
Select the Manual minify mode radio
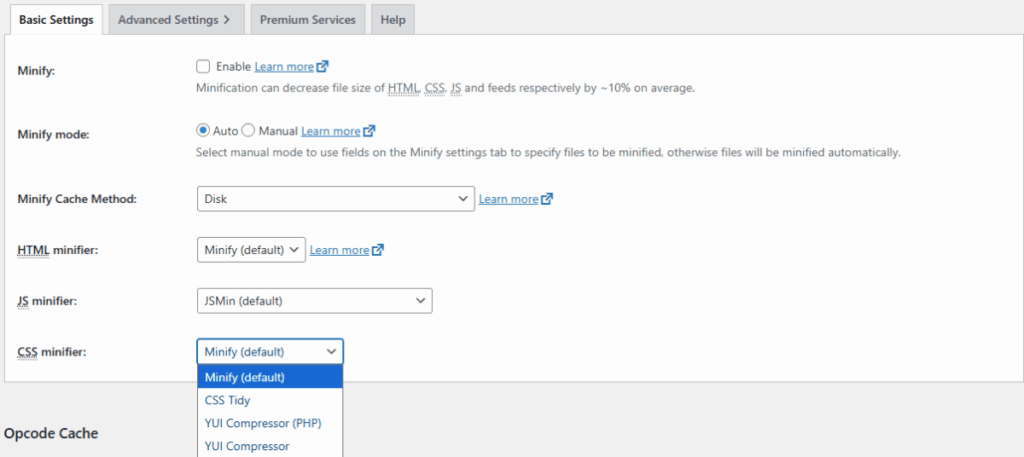248,131
